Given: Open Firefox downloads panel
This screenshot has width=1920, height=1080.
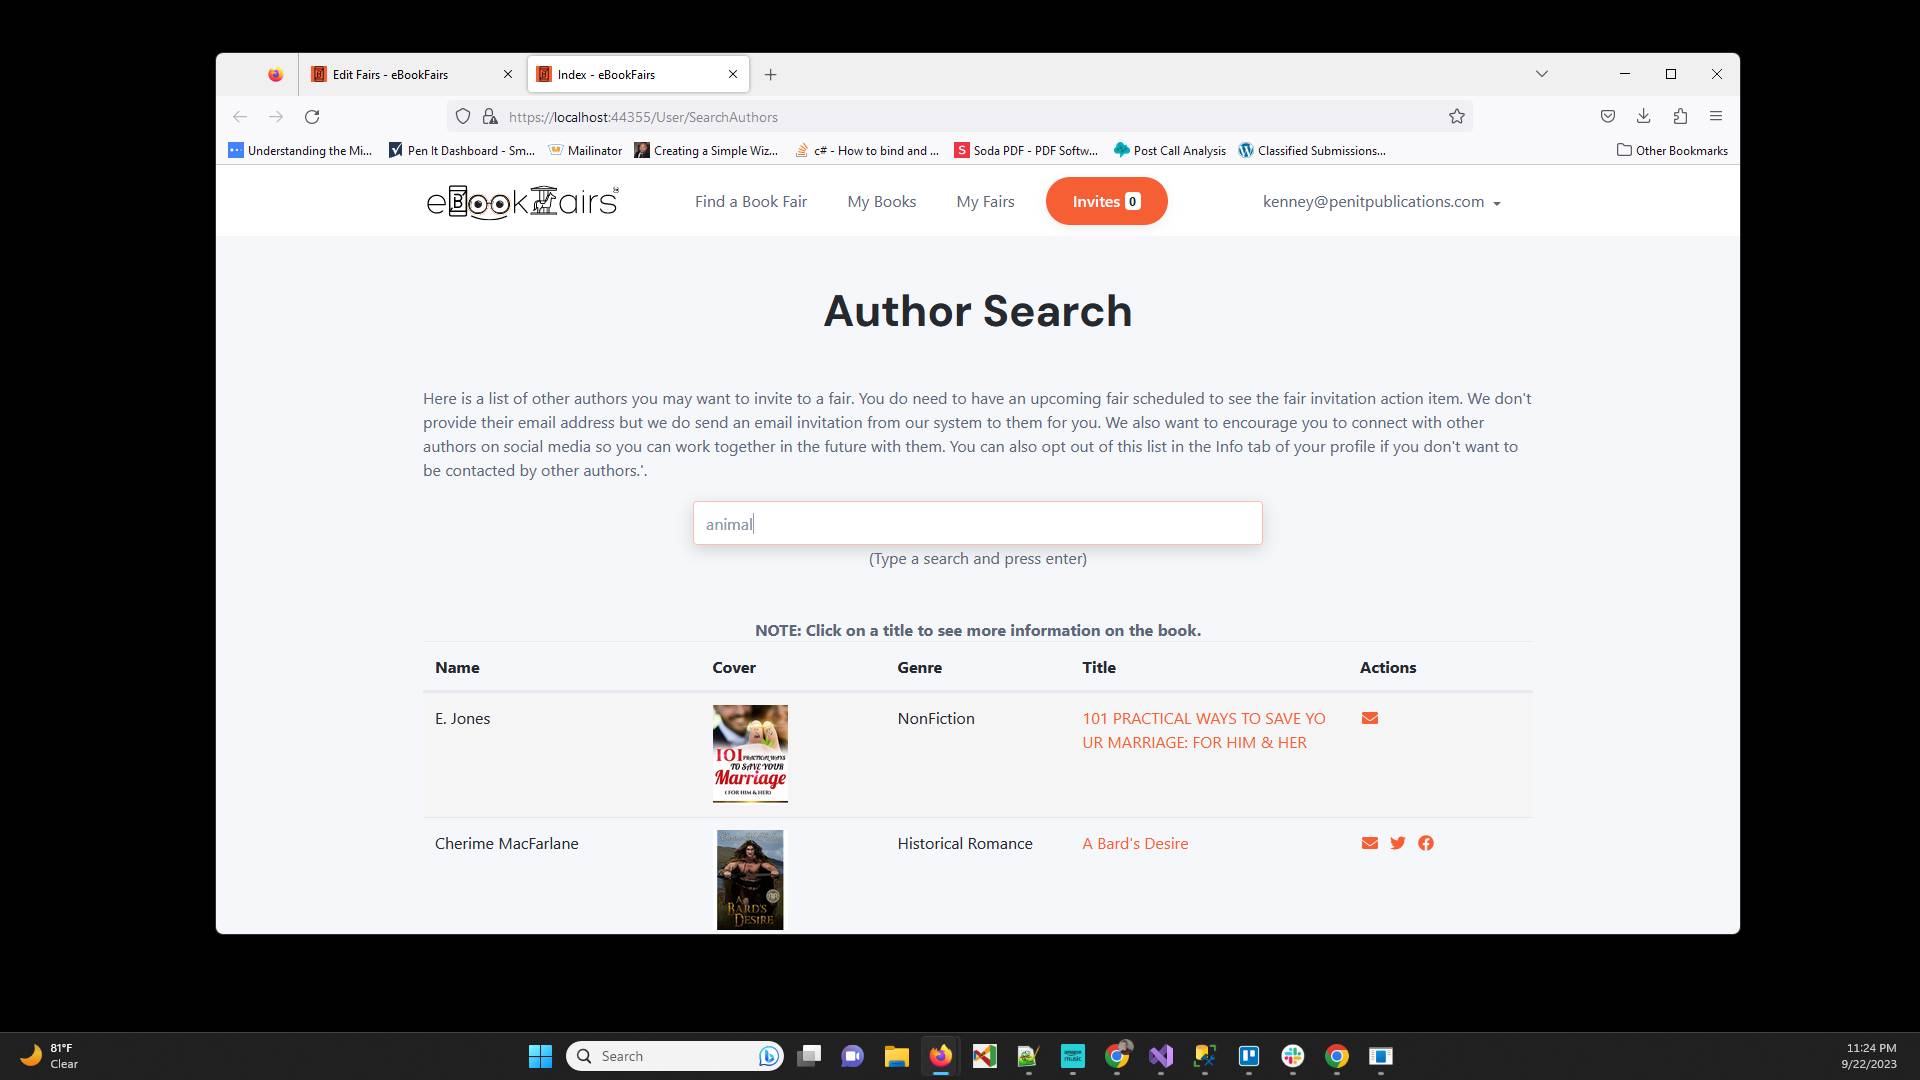Looking at the screenshot, I should pyautogui.click(x=1643, y=116).
